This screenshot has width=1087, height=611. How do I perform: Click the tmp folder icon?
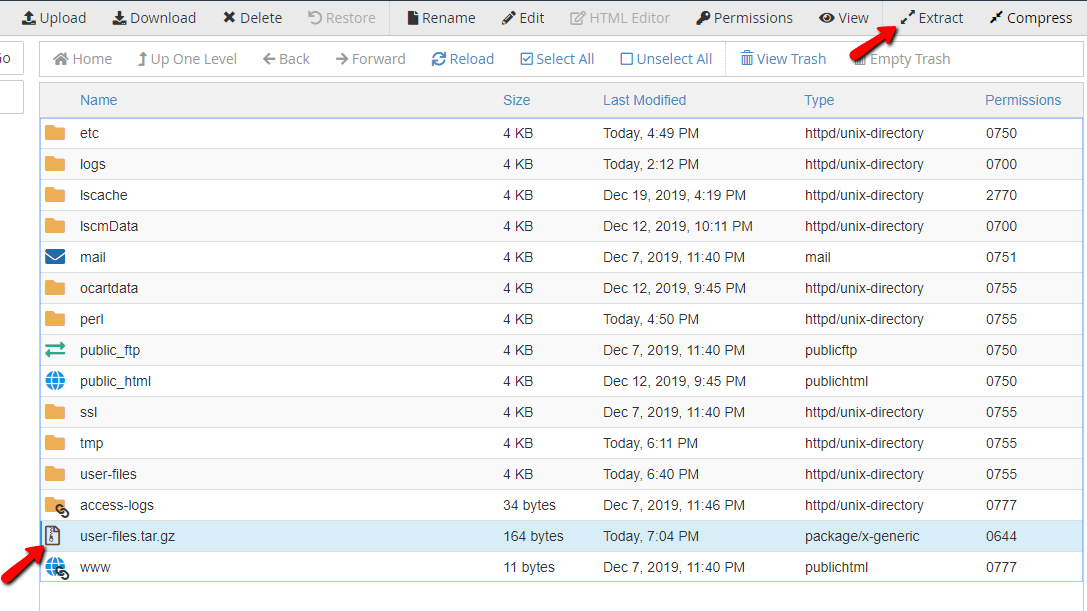55,442
